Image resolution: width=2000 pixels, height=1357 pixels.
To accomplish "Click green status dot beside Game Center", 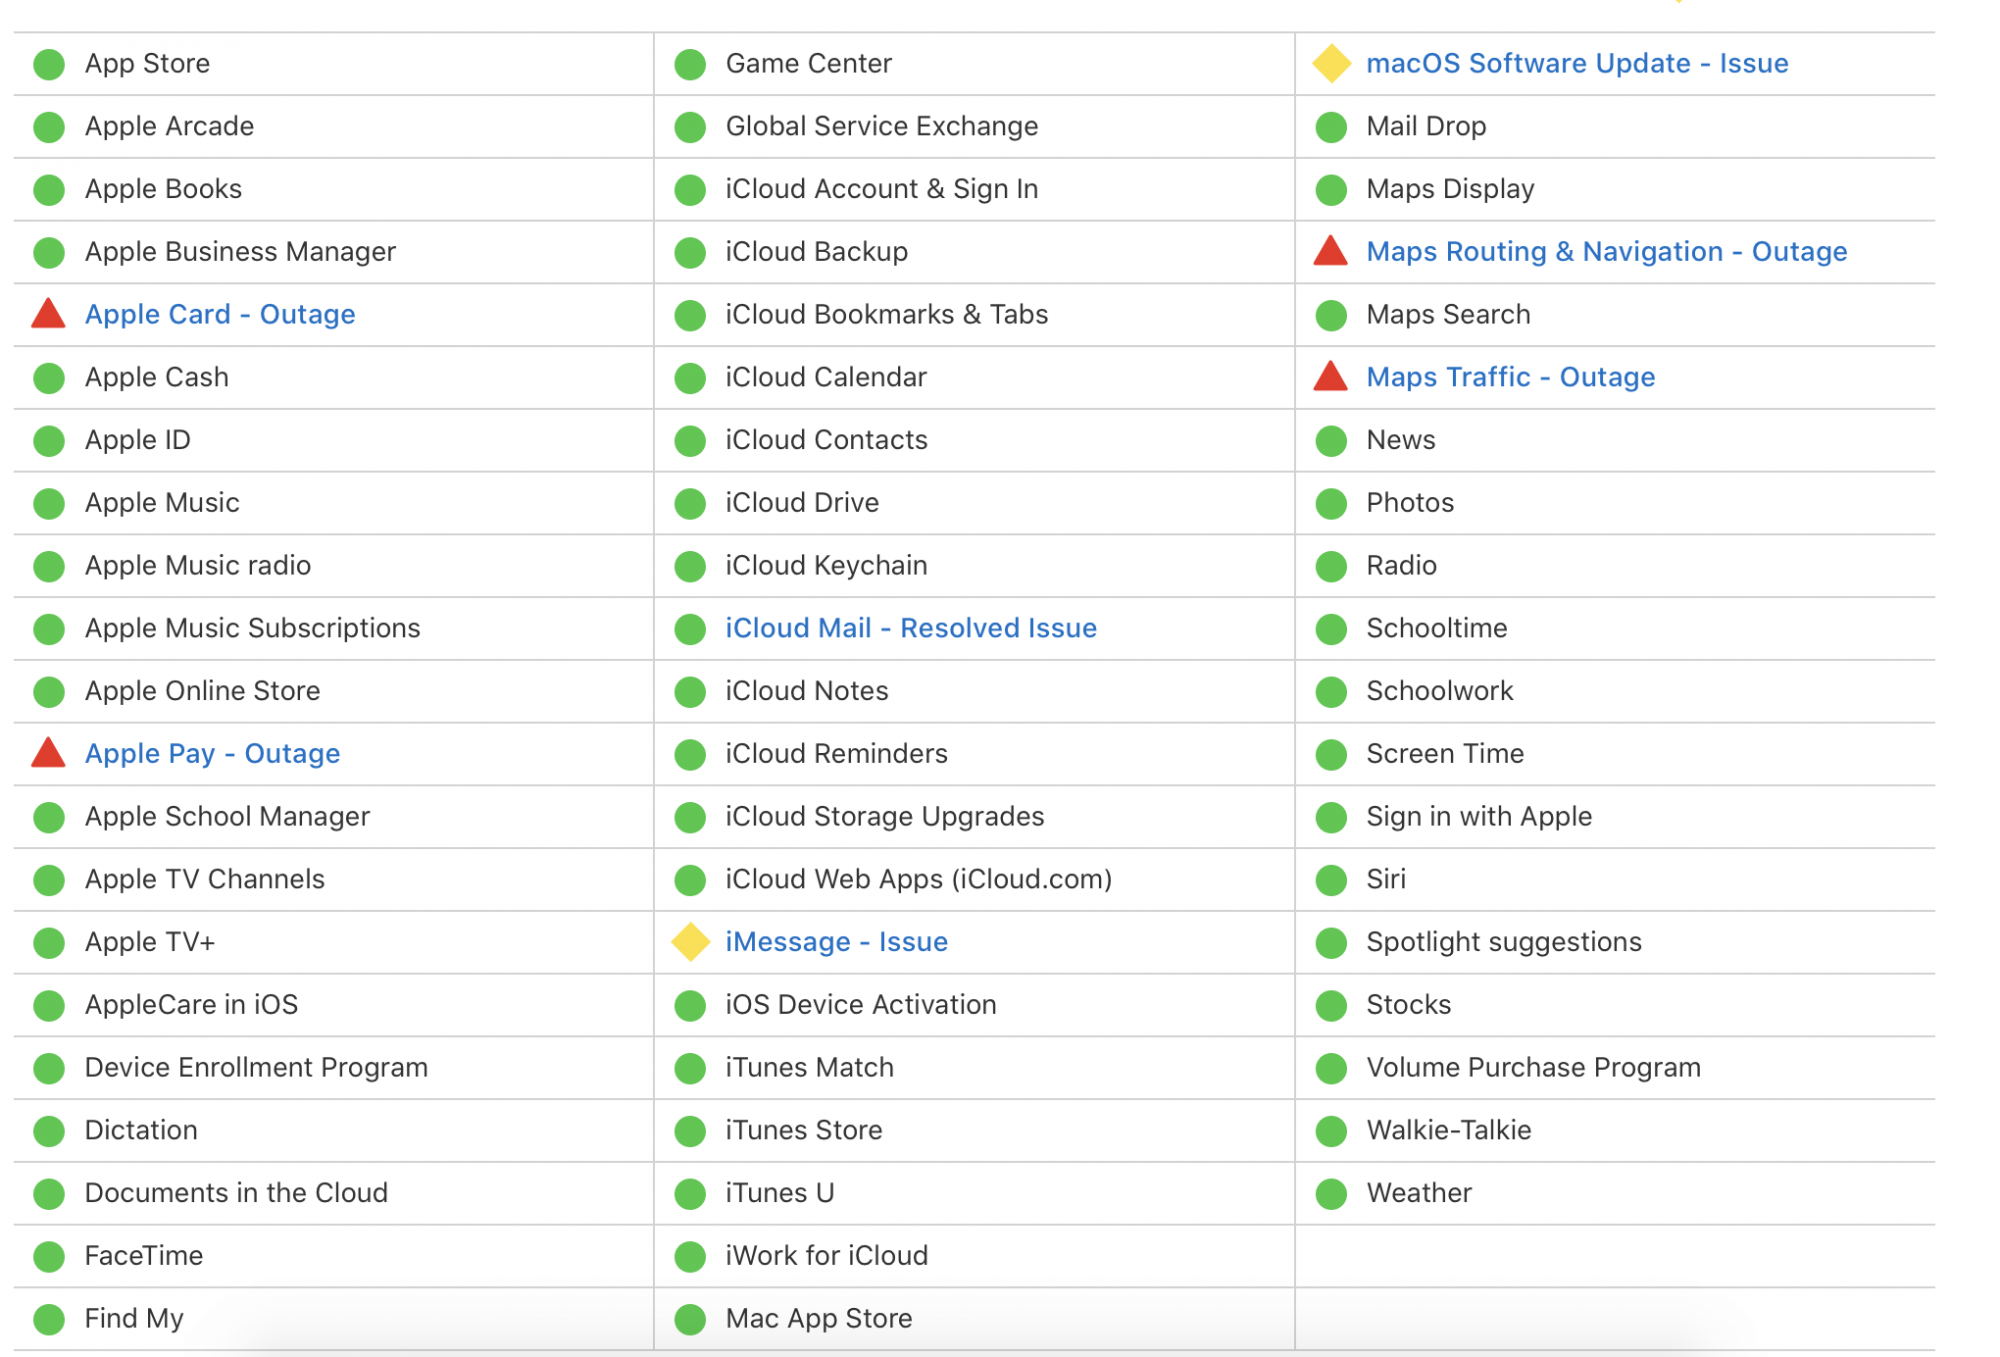I will point(690,64).
